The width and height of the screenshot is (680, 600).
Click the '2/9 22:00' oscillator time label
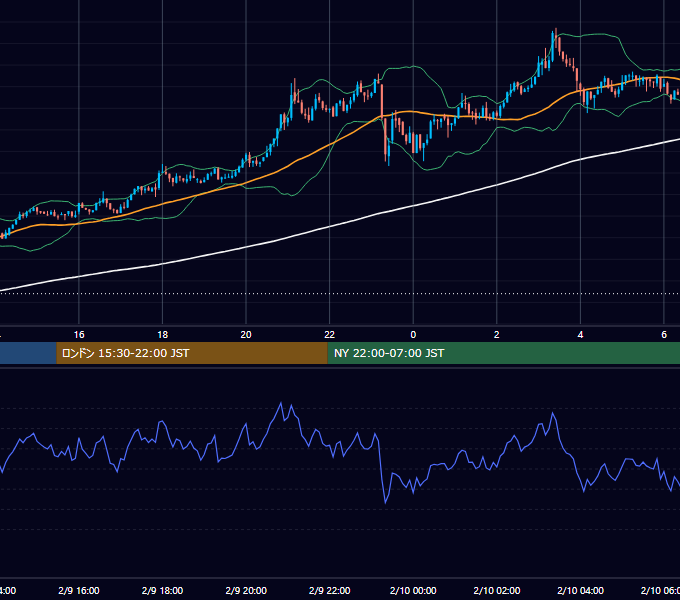(330, 590)
